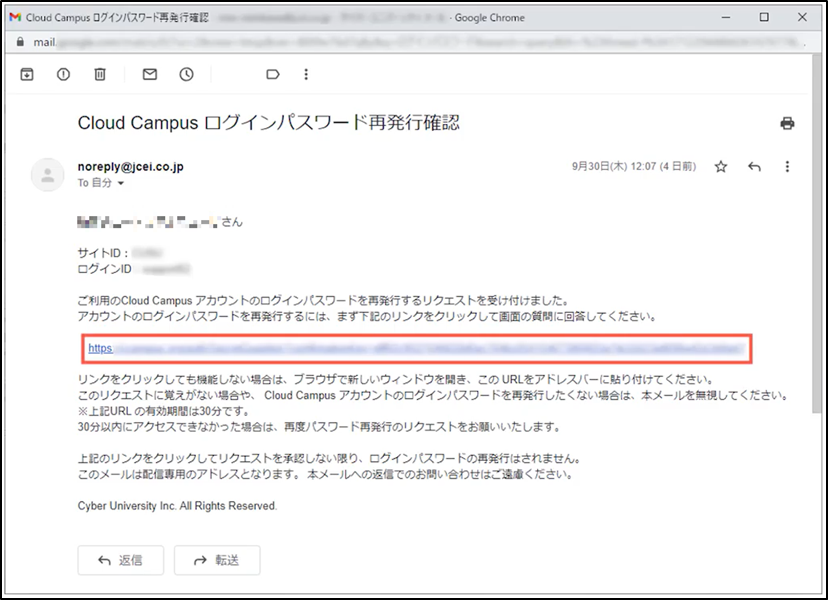Archive this email with the archive icon

click(27, 74)
